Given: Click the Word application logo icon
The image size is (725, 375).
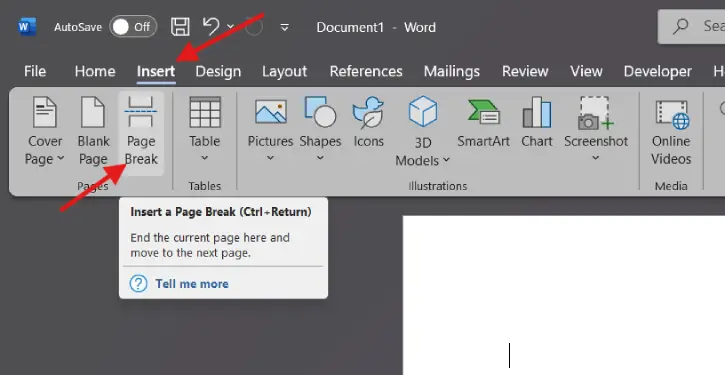Looking at the screenshot, I should 26,27.
